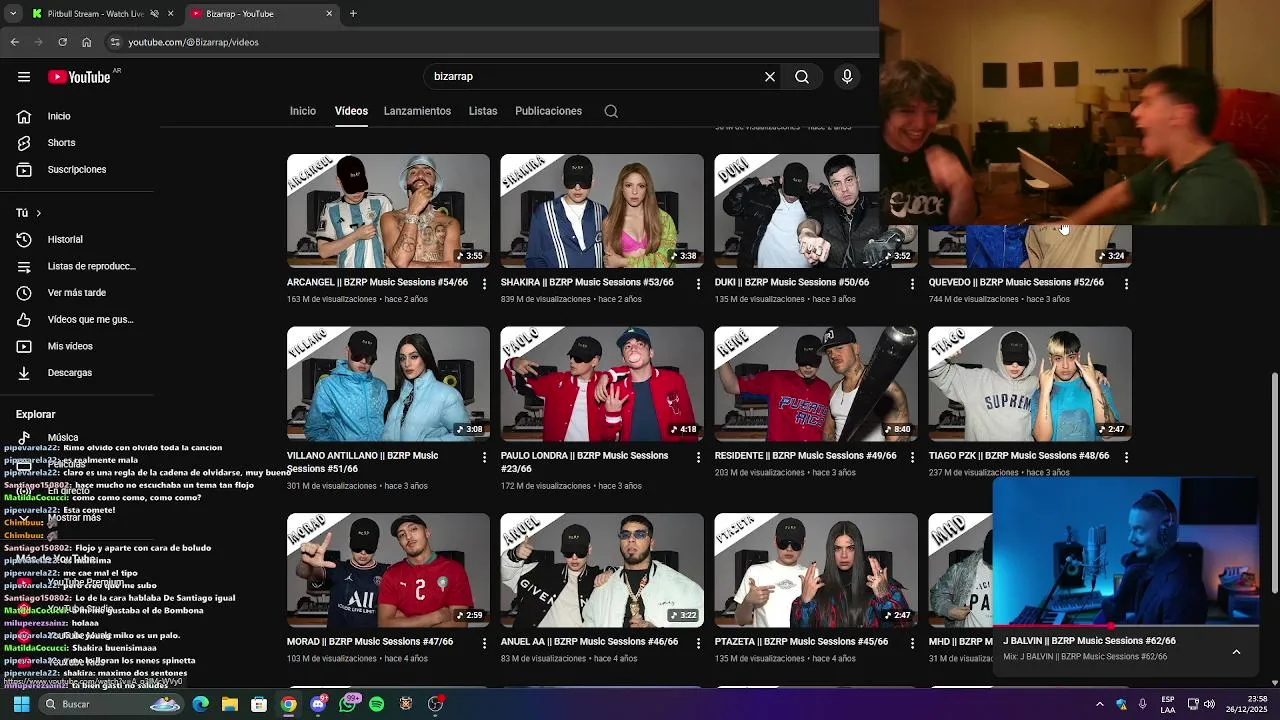The height and width of the screenshot is (720, 1280).
Task: Reload the current page
Action: tap(62, 42)
